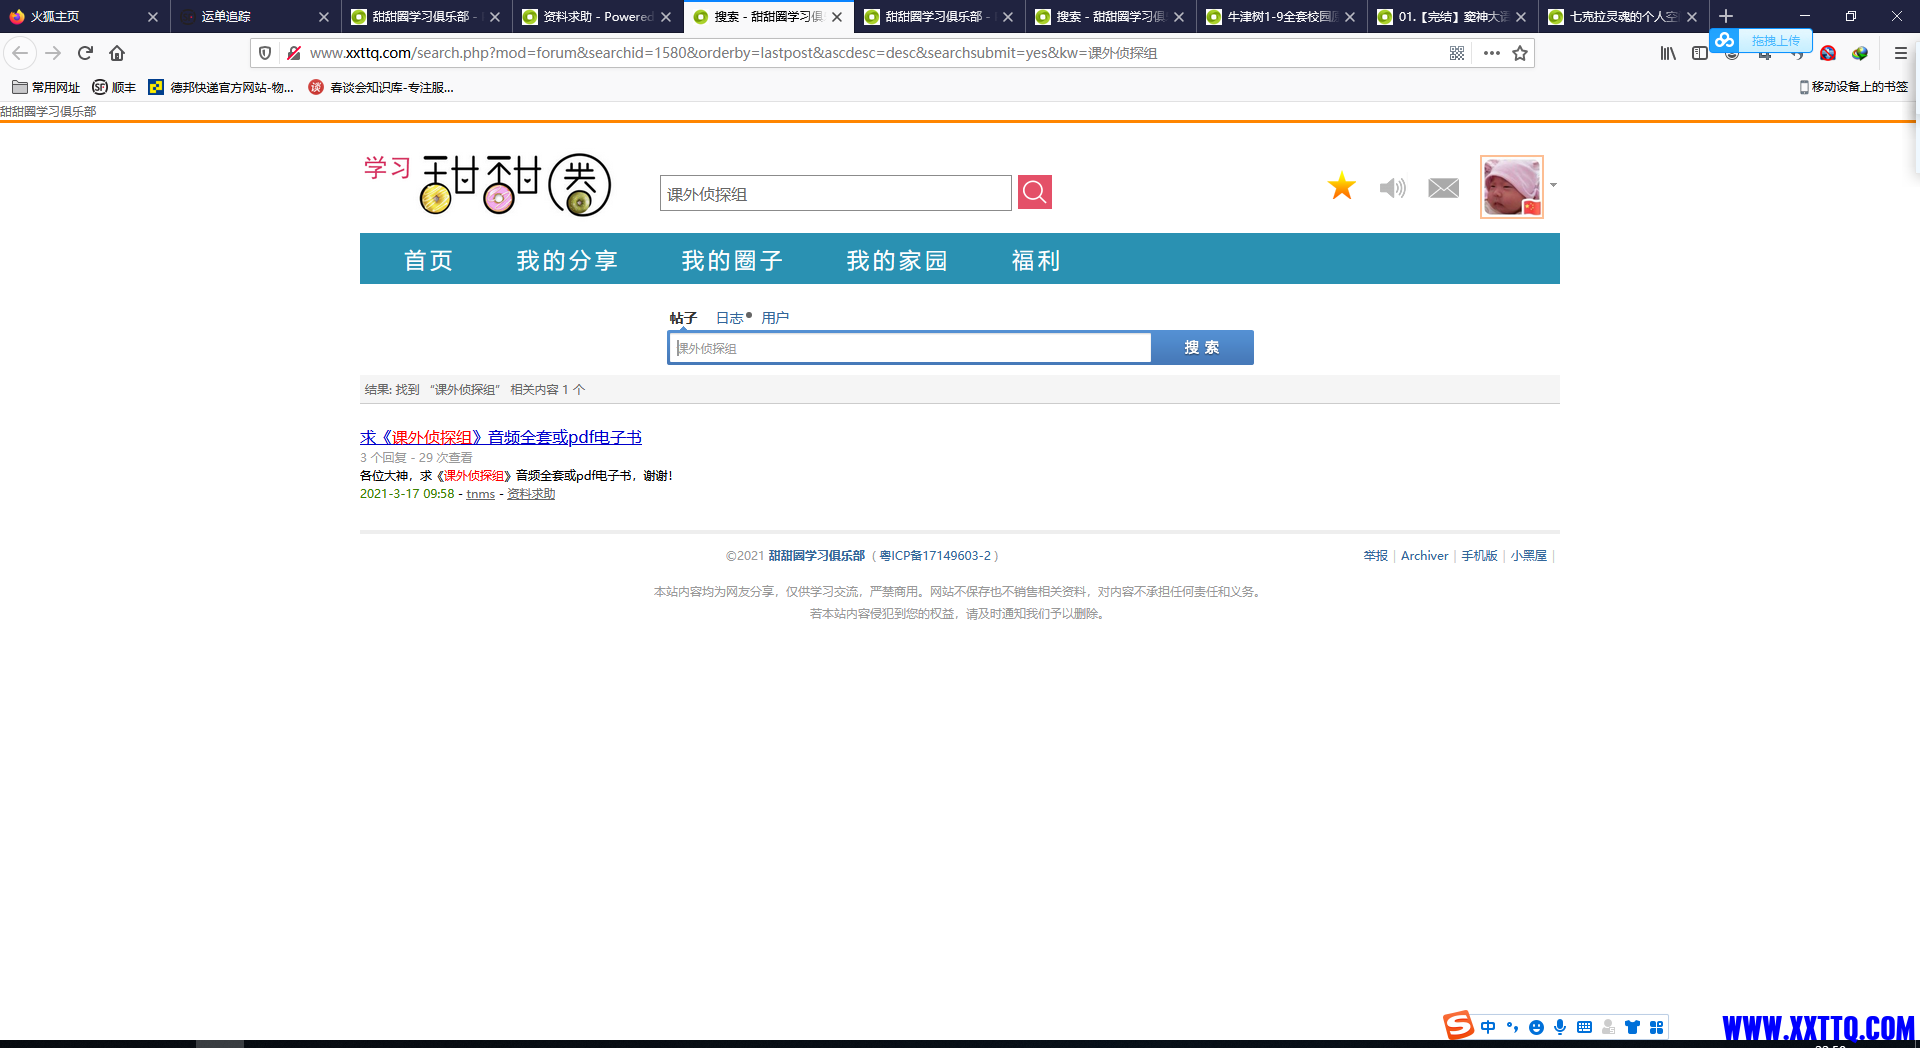1920x1048 pixels.
Task: Bookmark this page with the star icon
Action: pyautogui.click(x=1520, y=53)
